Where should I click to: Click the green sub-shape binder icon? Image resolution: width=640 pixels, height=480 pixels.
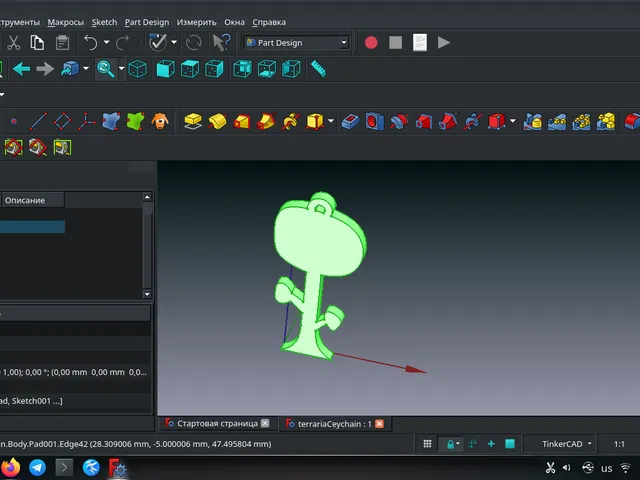pos(136,121)
